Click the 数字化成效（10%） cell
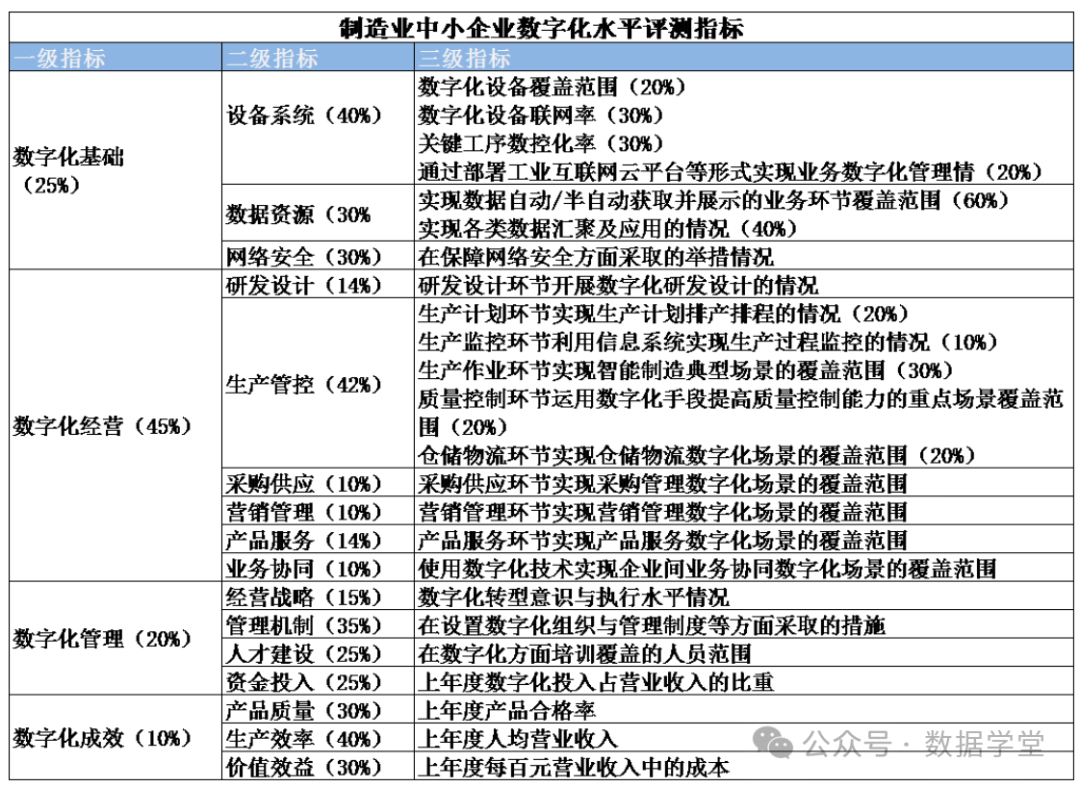 [102, 738]
